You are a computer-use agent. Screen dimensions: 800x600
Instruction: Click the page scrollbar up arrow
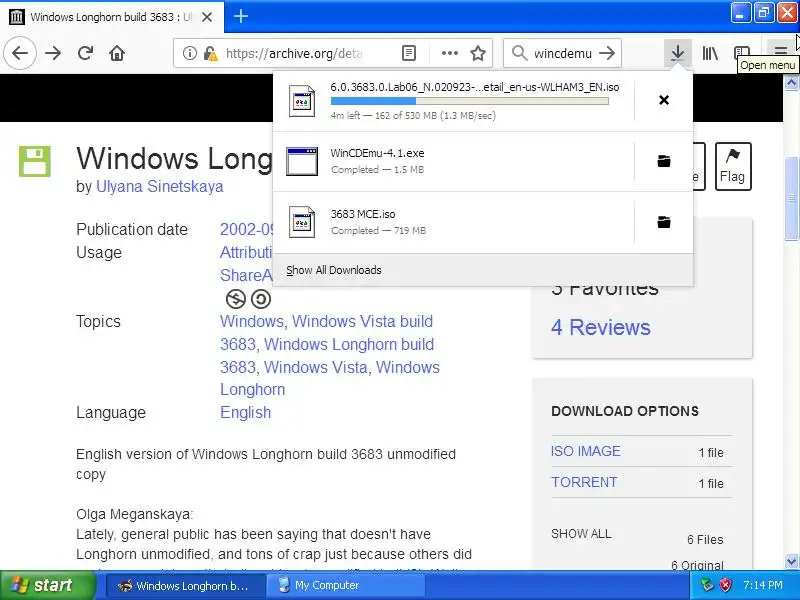(x=791, y=83)
